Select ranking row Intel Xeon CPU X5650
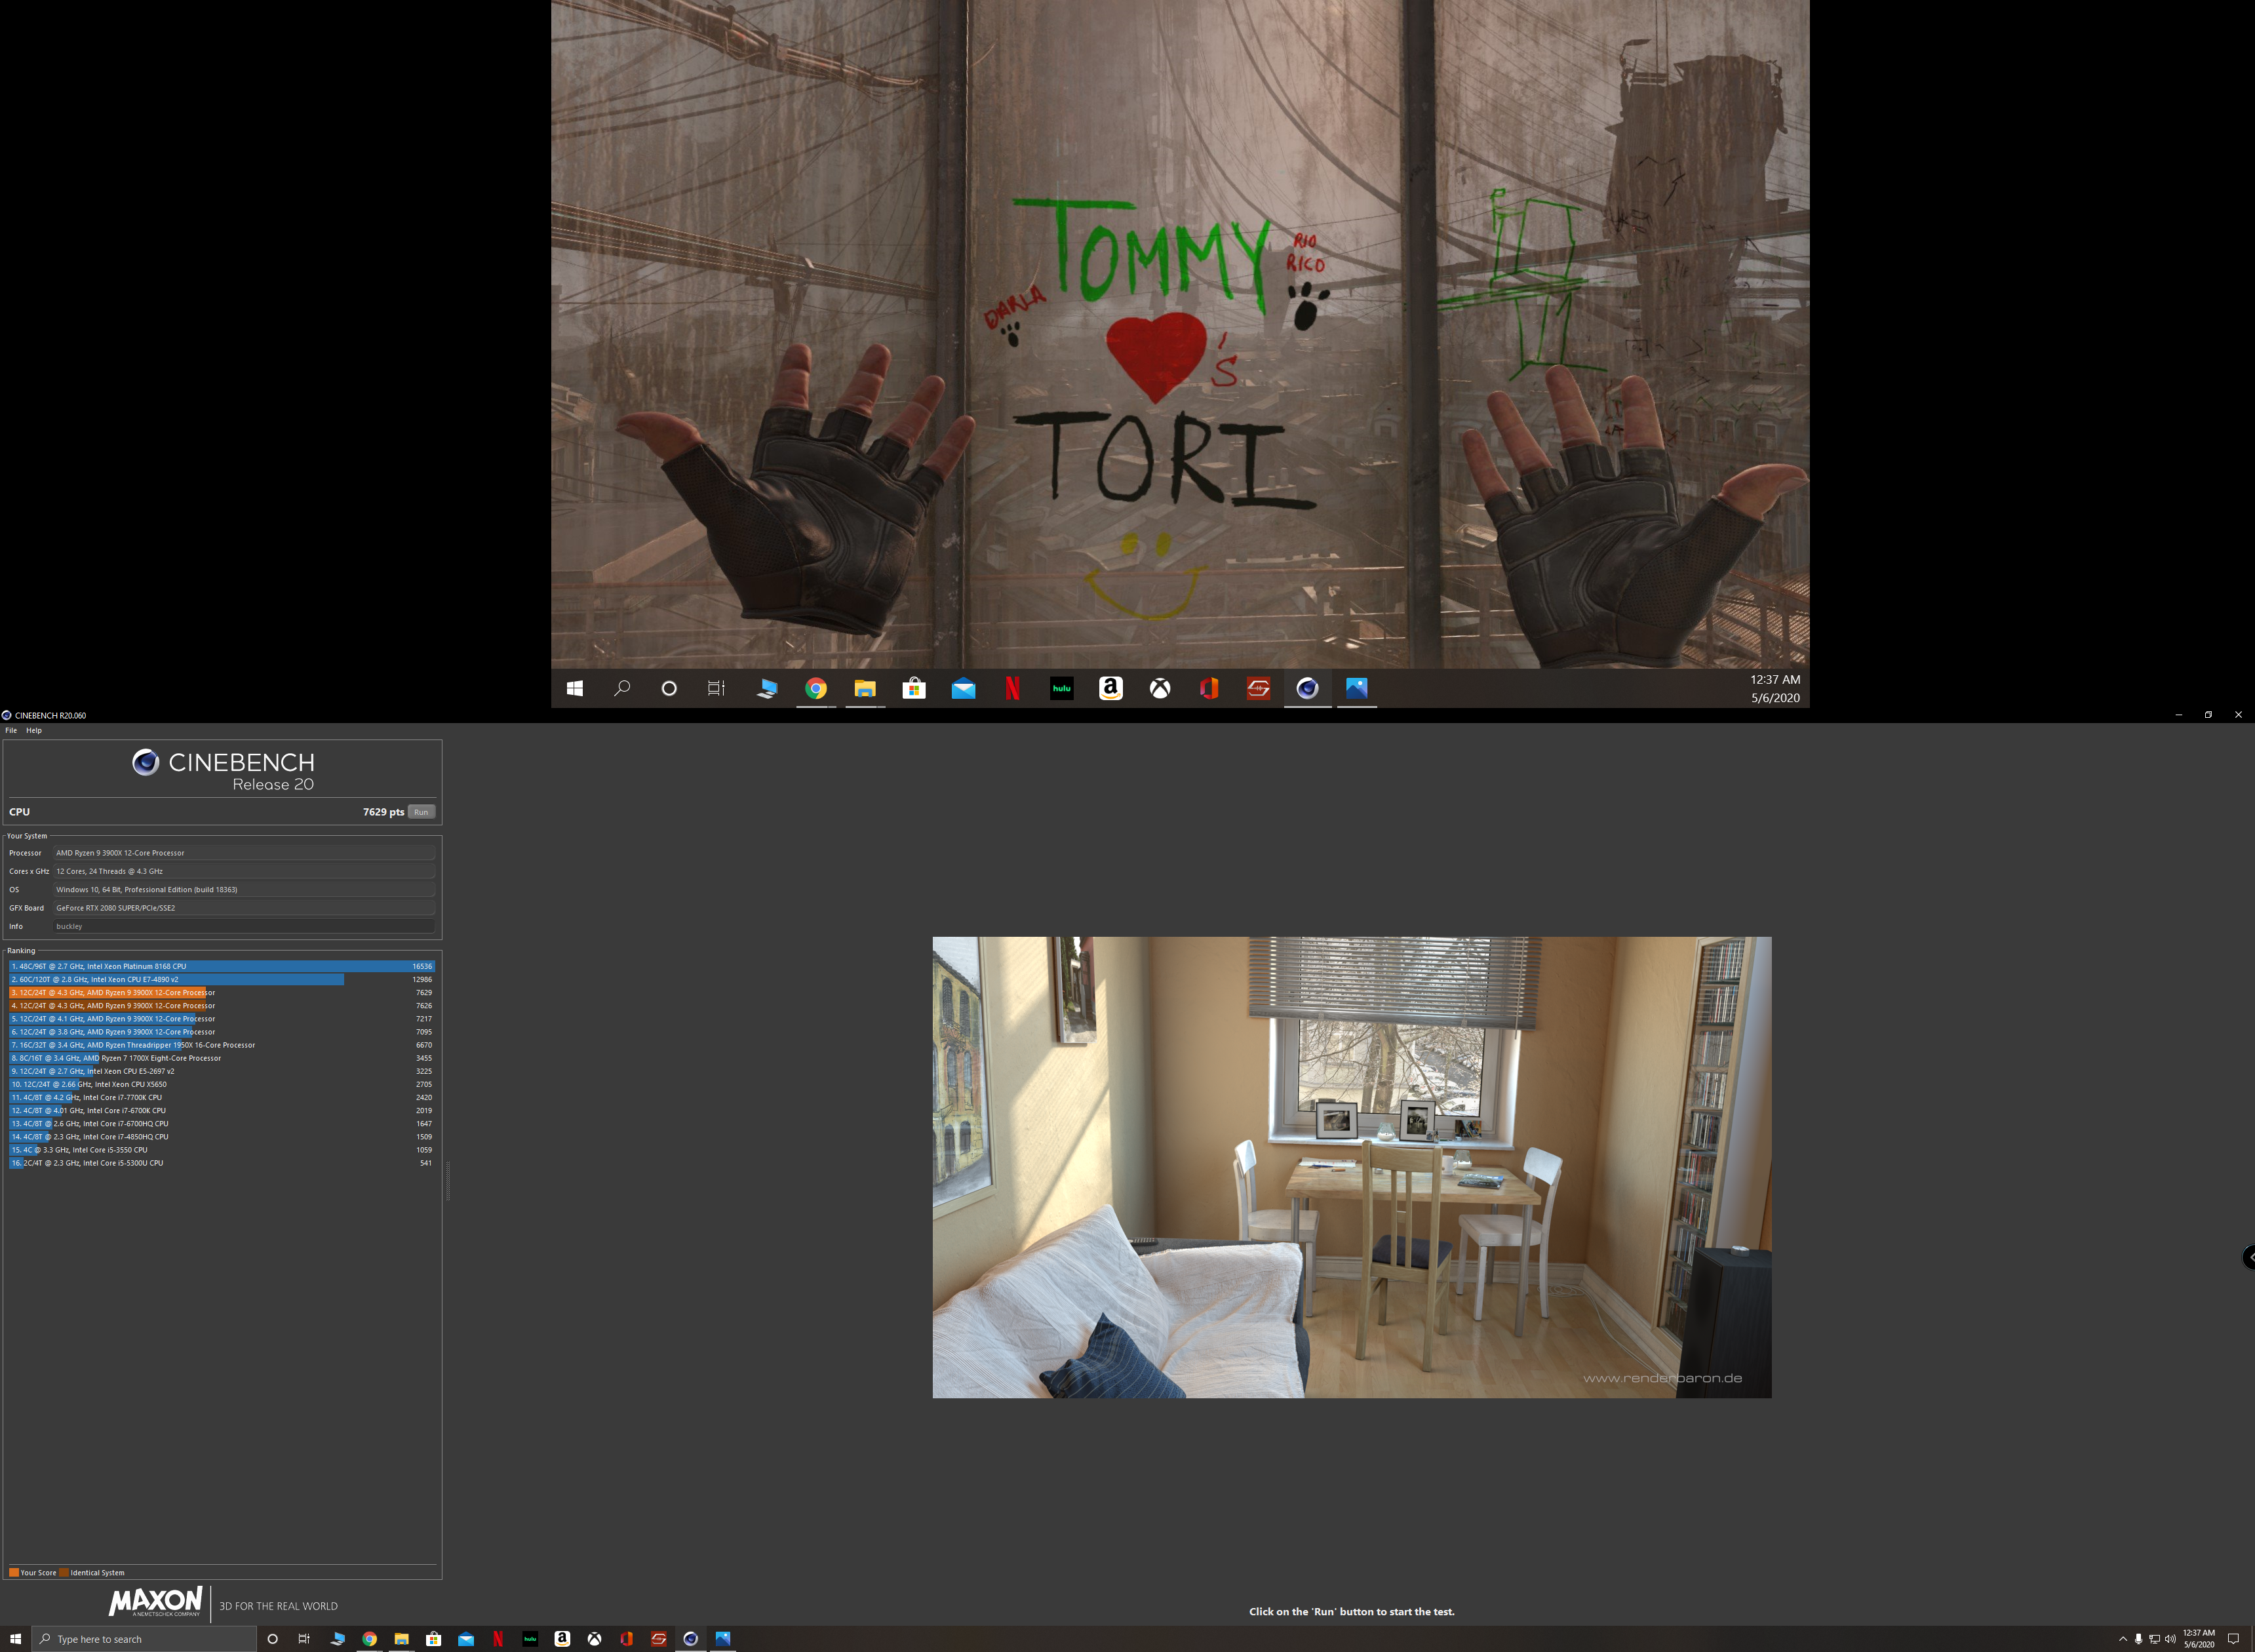This screenshot has height=1652, width=2255. (x=222, y=1084)
